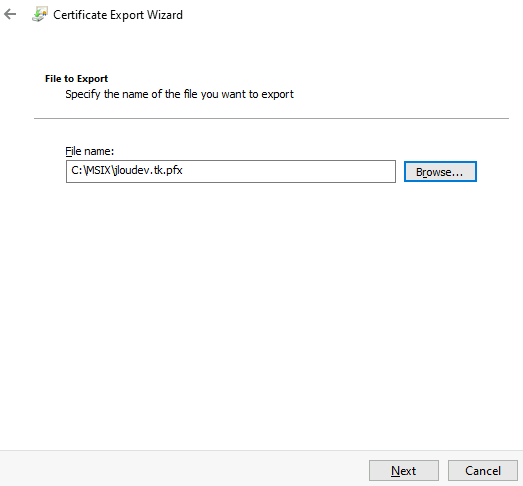Open the Browse file dialog
523x486 pixels.
440,172
